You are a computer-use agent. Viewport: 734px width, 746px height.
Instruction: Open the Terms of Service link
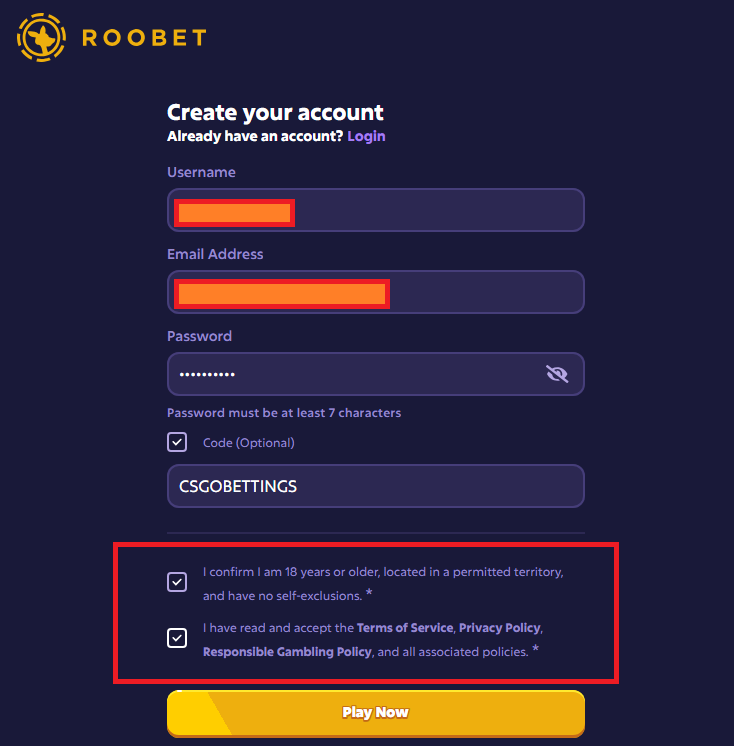click(x=405, y=628)
